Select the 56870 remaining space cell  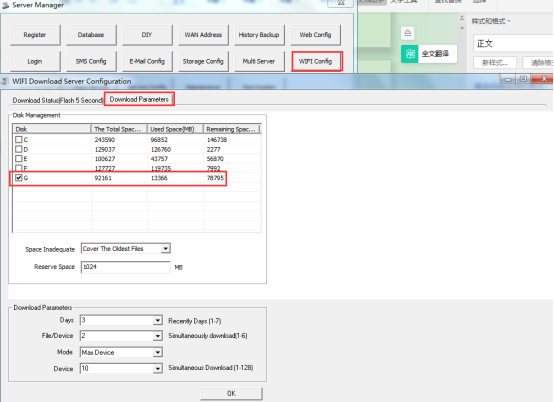click(x=215, y=159)
